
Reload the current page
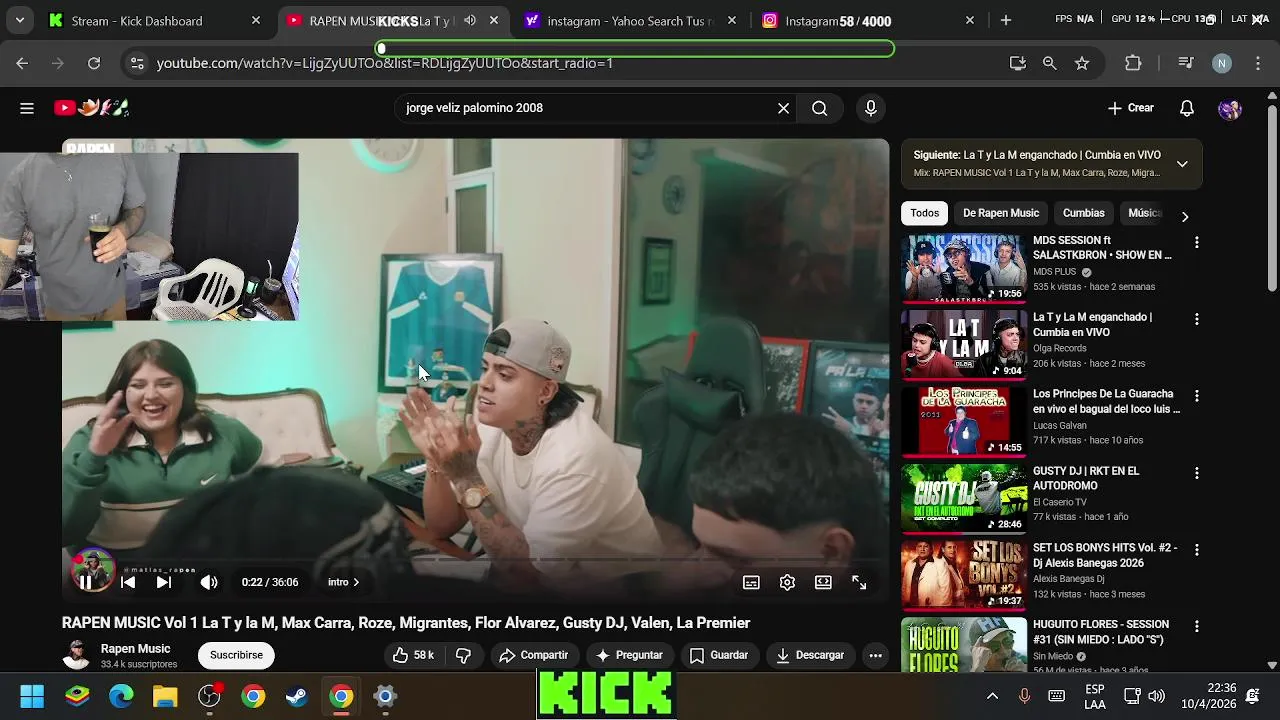94,63
